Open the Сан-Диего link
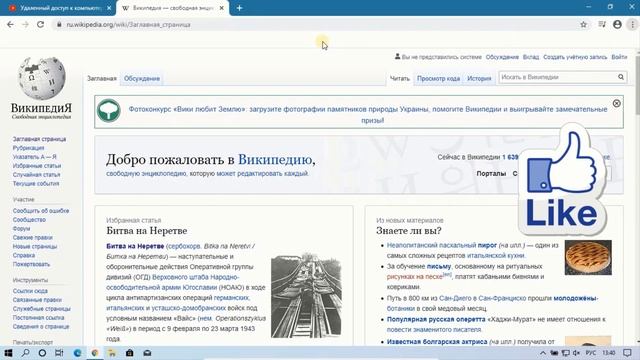640x360 pixels. 455,298
